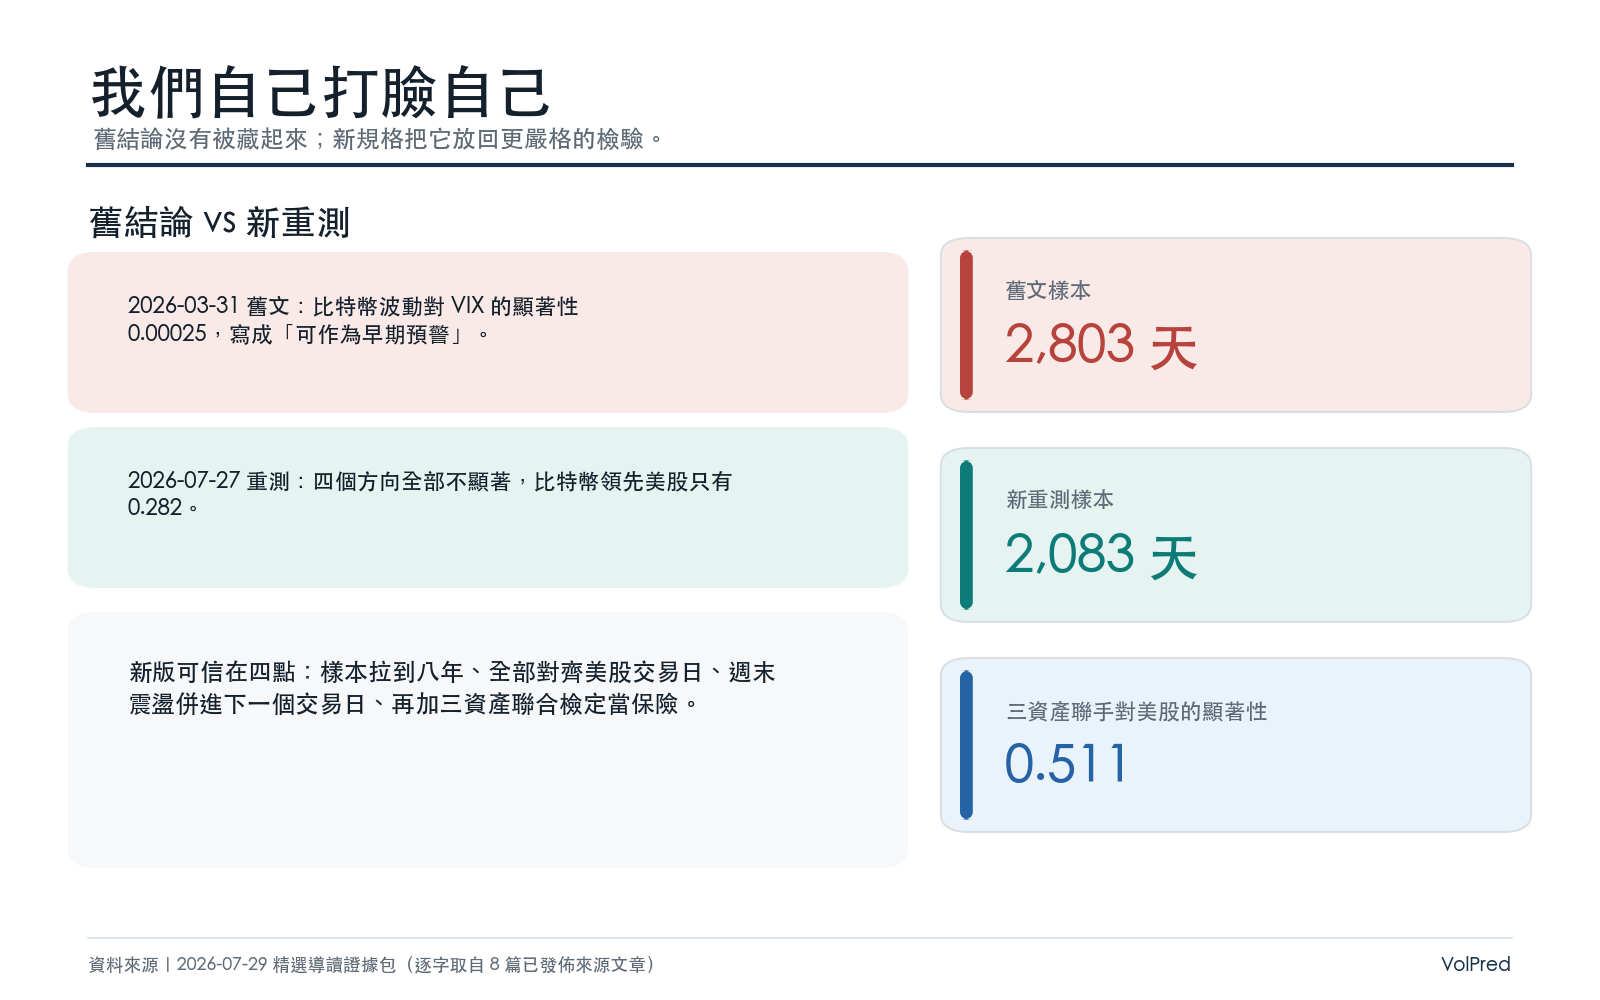Screen dimensions: 1600x1000
Task: Click the 新重測樣本 label
Action: [1059, 499]
